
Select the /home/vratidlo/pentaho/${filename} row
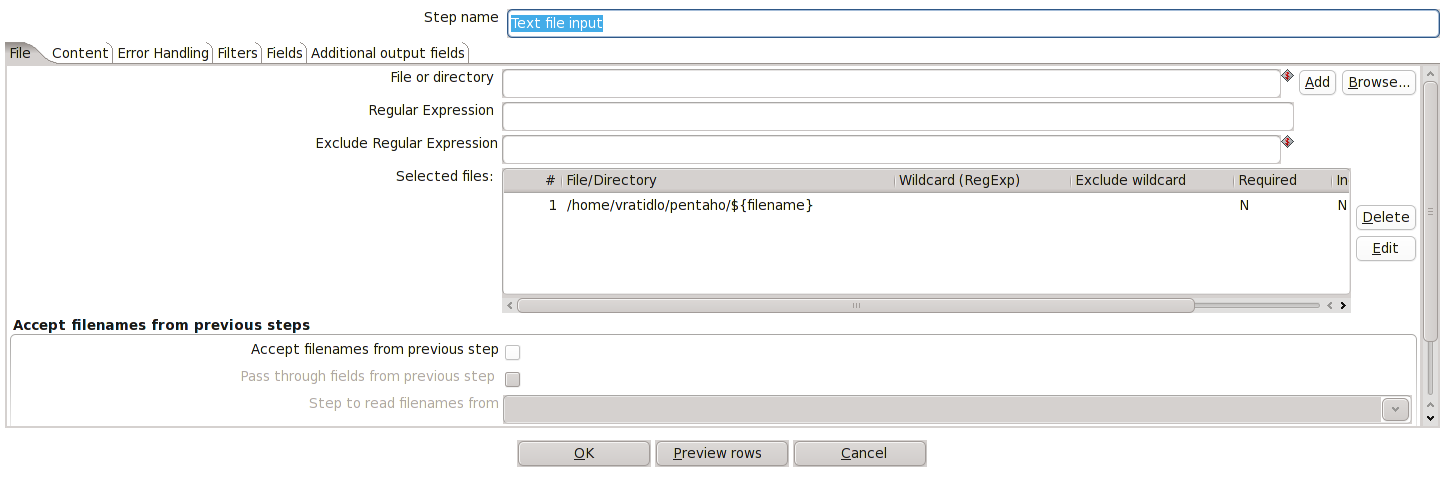click(x=926, y=205)
